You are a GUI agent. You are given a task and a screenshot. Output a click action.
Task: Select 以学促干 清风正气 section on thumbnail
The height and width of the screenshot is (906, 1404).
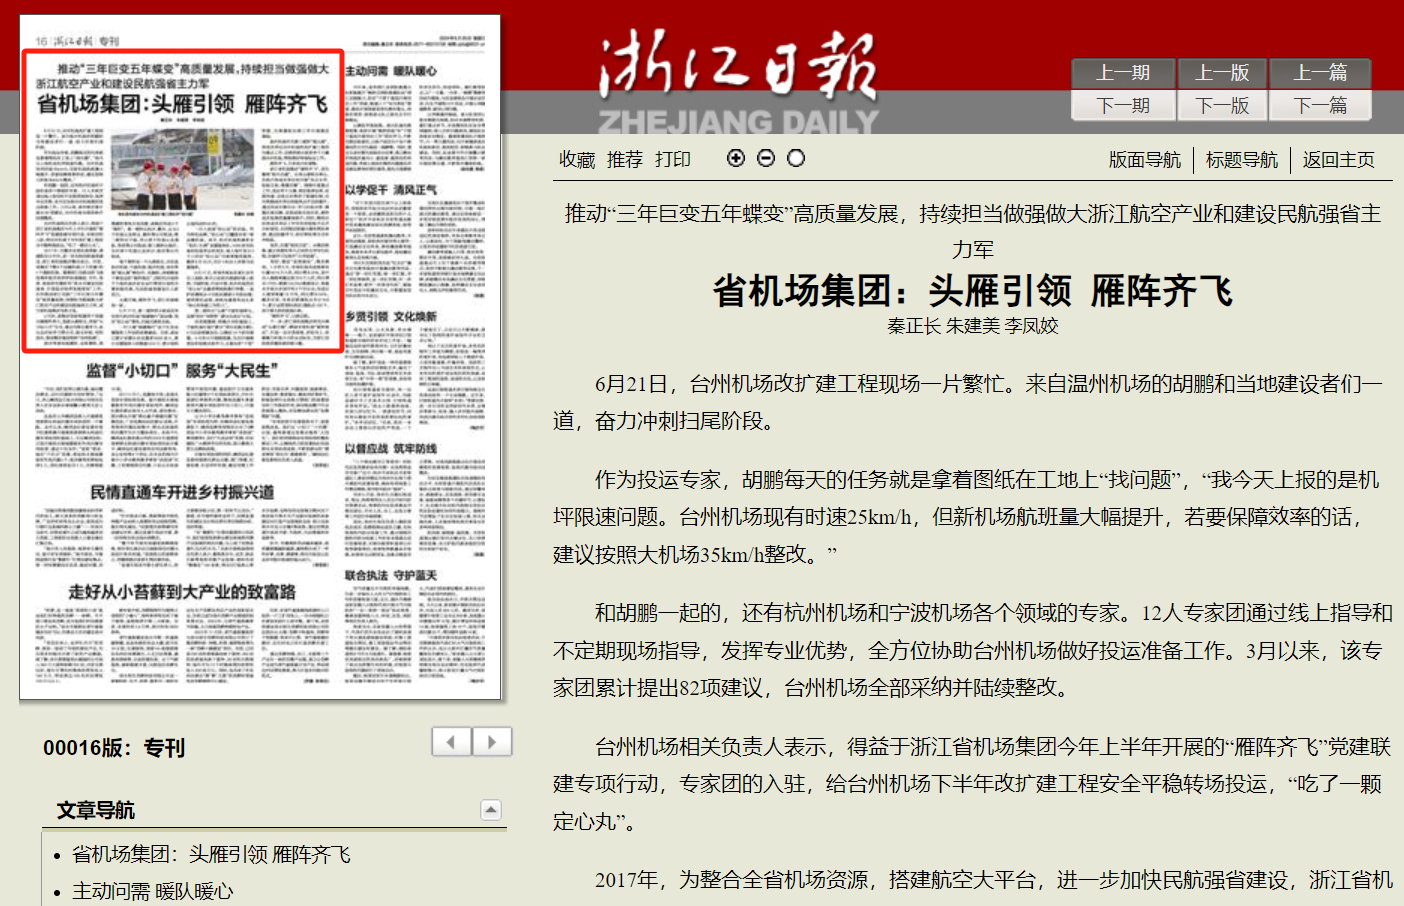tap(391, 189)
